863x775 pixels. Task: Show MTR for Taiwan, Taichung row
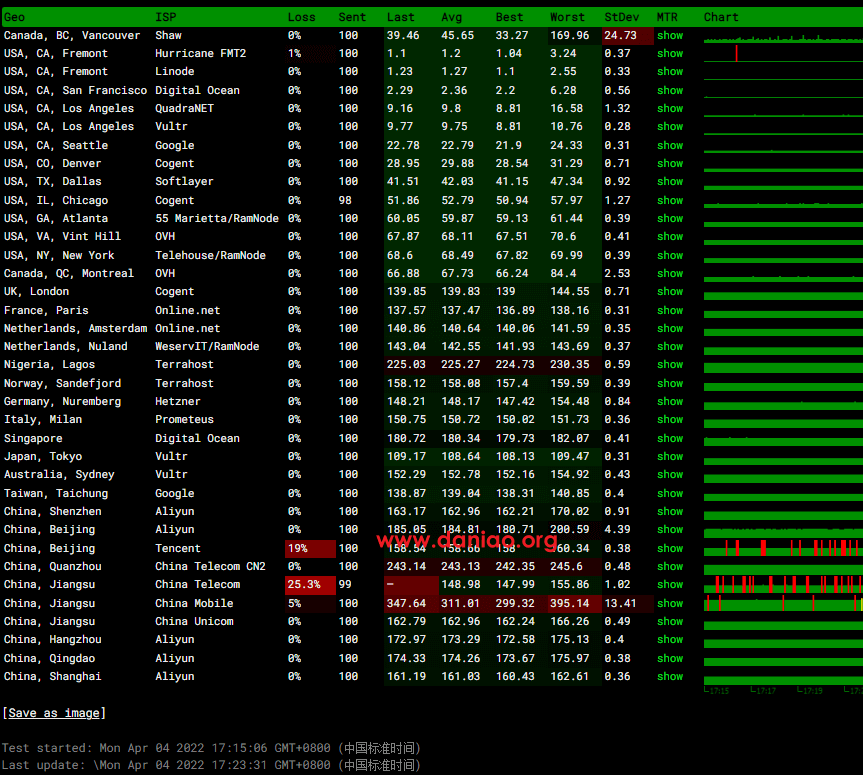click(670, 494)
